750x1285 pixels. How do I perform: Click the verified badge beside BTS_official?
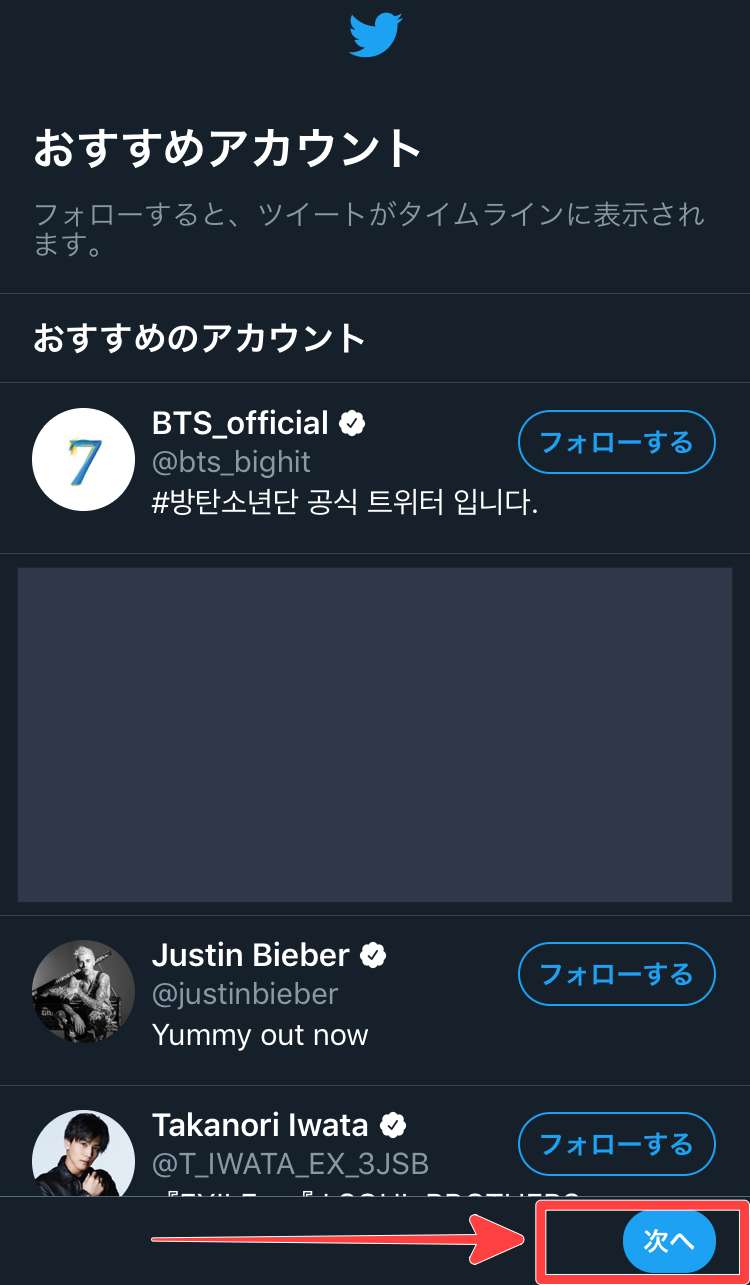point(352,423)
